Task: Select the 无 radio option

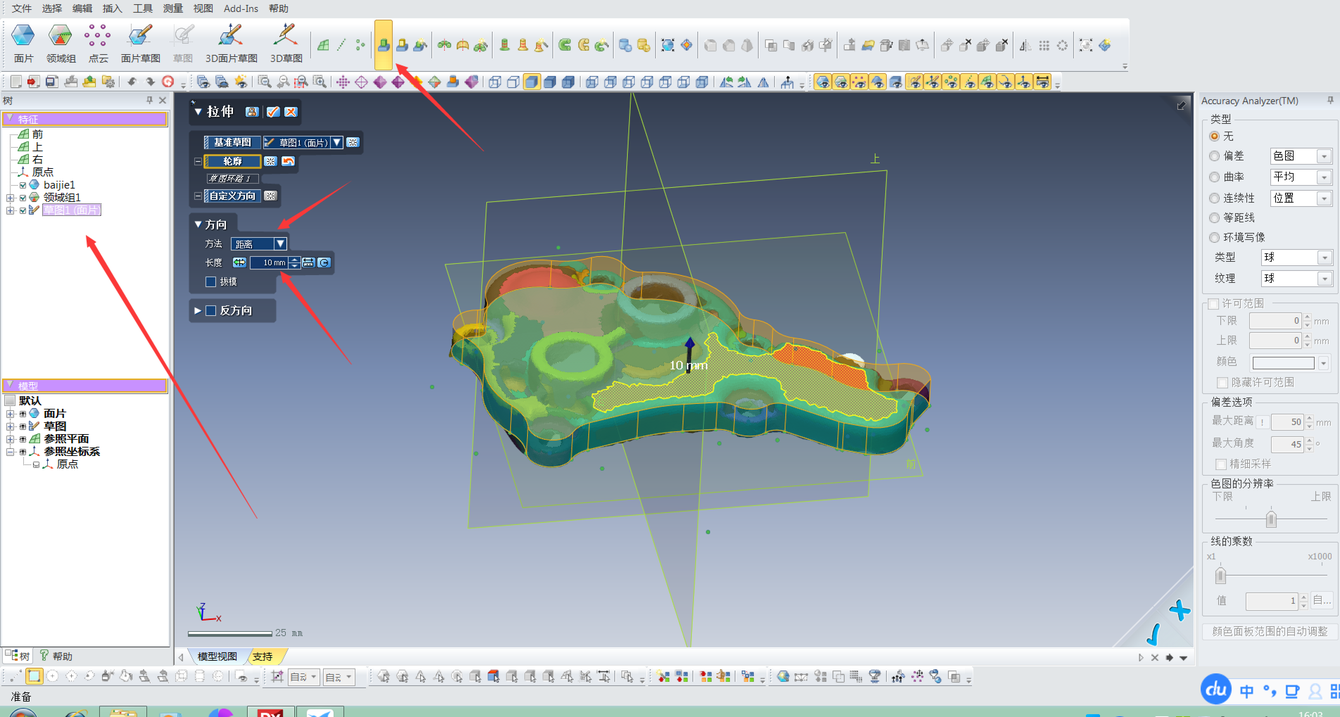Action: 1215,136
